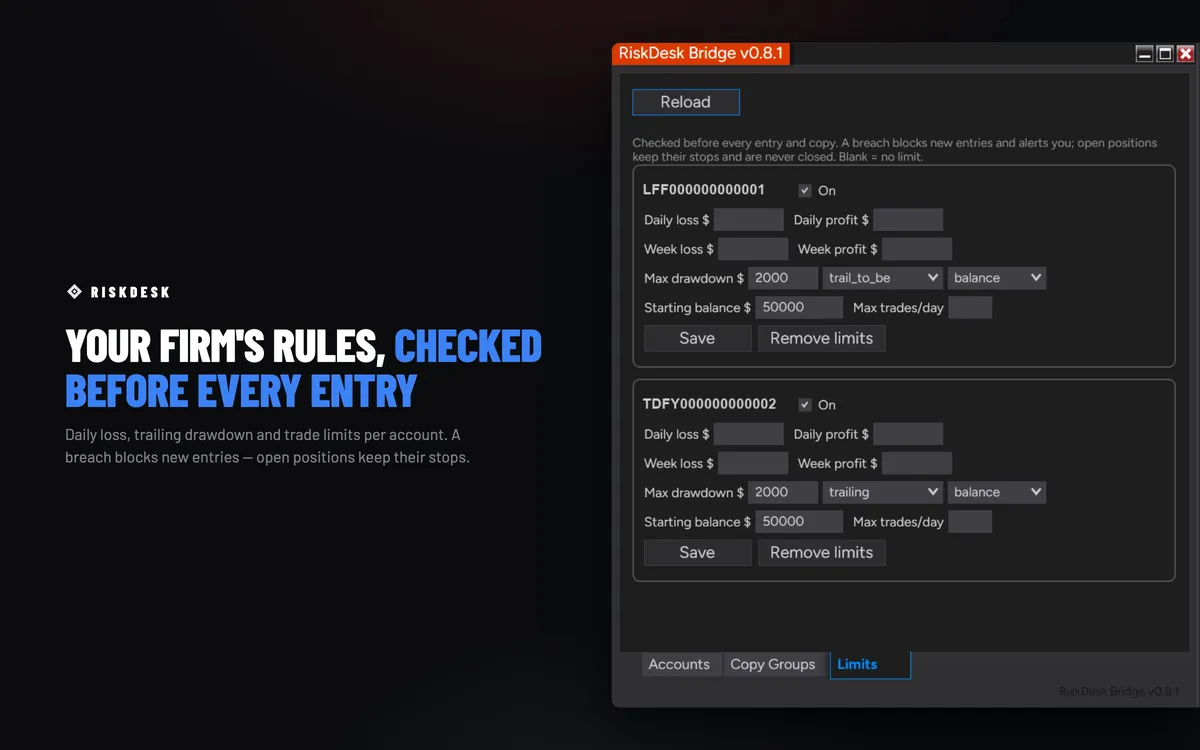
Task: Click the Max drawdown field of LFF000000000001
Action: (x=784, y=278)
